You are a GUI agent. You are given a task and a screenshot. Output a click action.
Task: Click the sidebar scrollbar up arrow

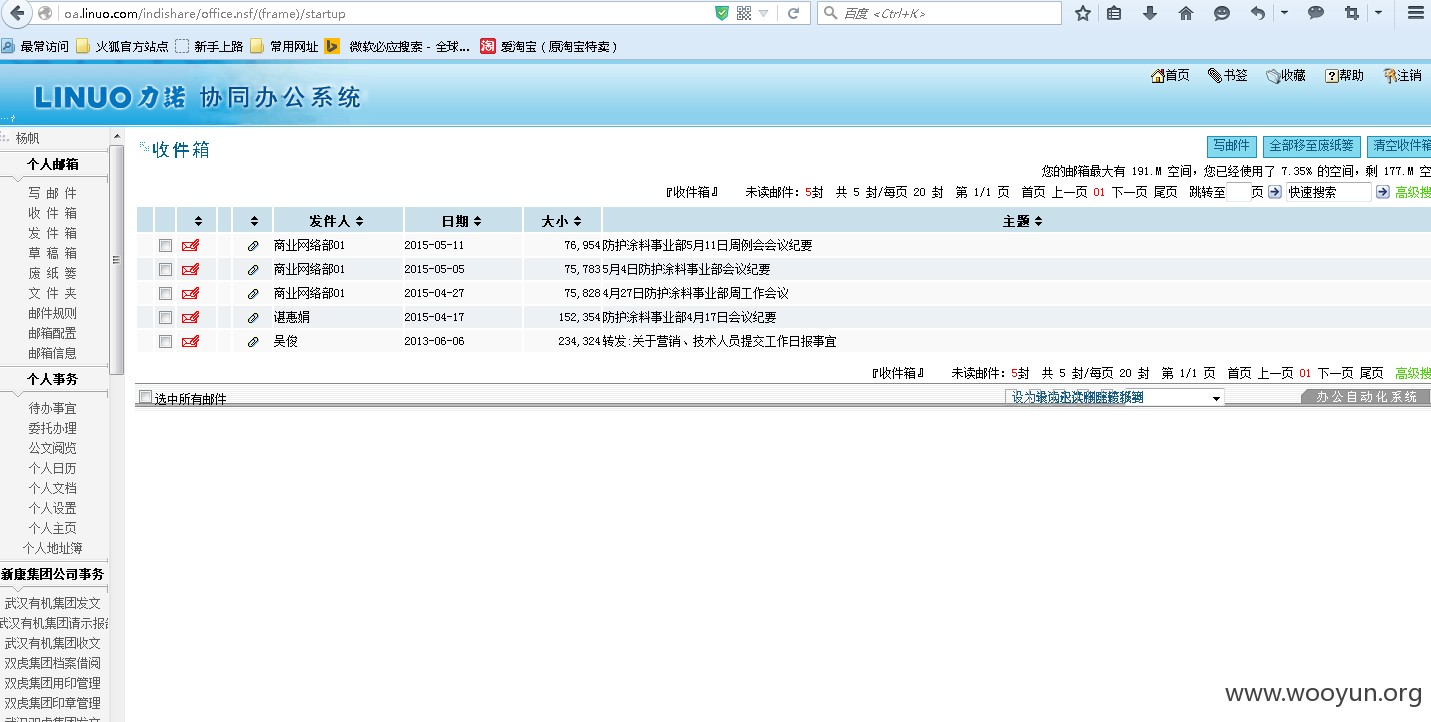click(116, 136)
